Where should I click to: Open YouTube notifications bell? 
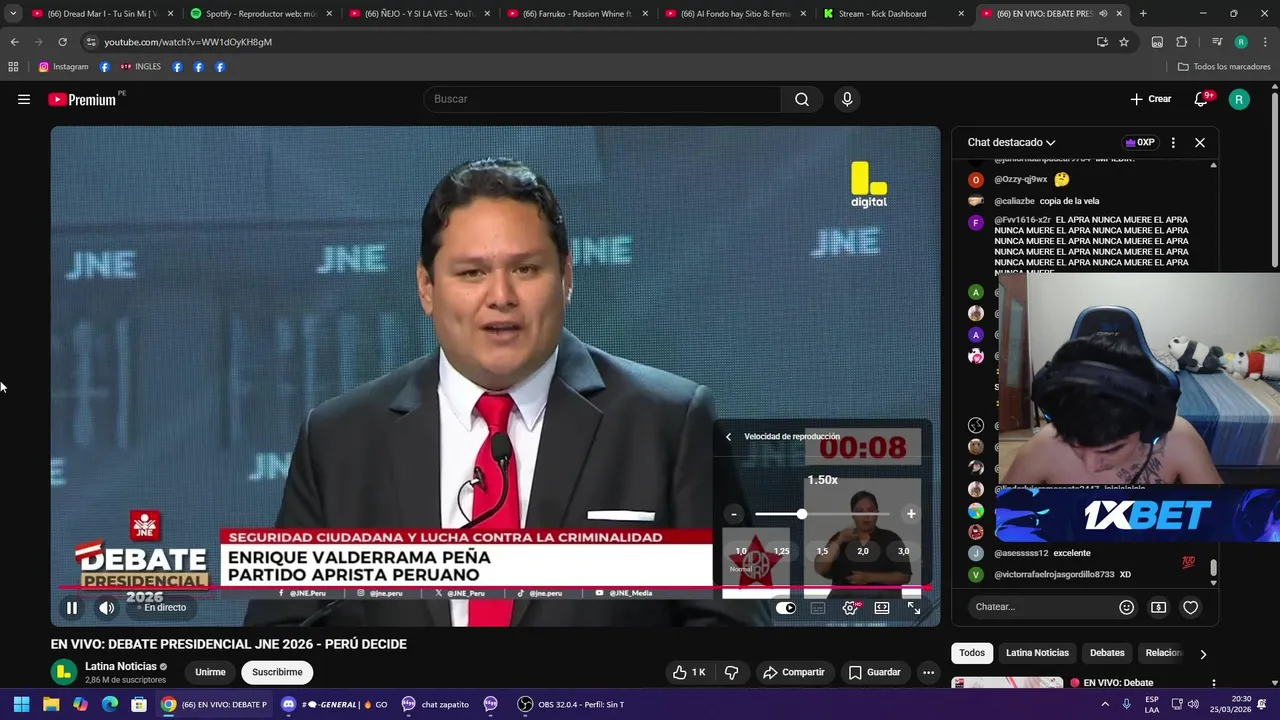point(1202,99)
